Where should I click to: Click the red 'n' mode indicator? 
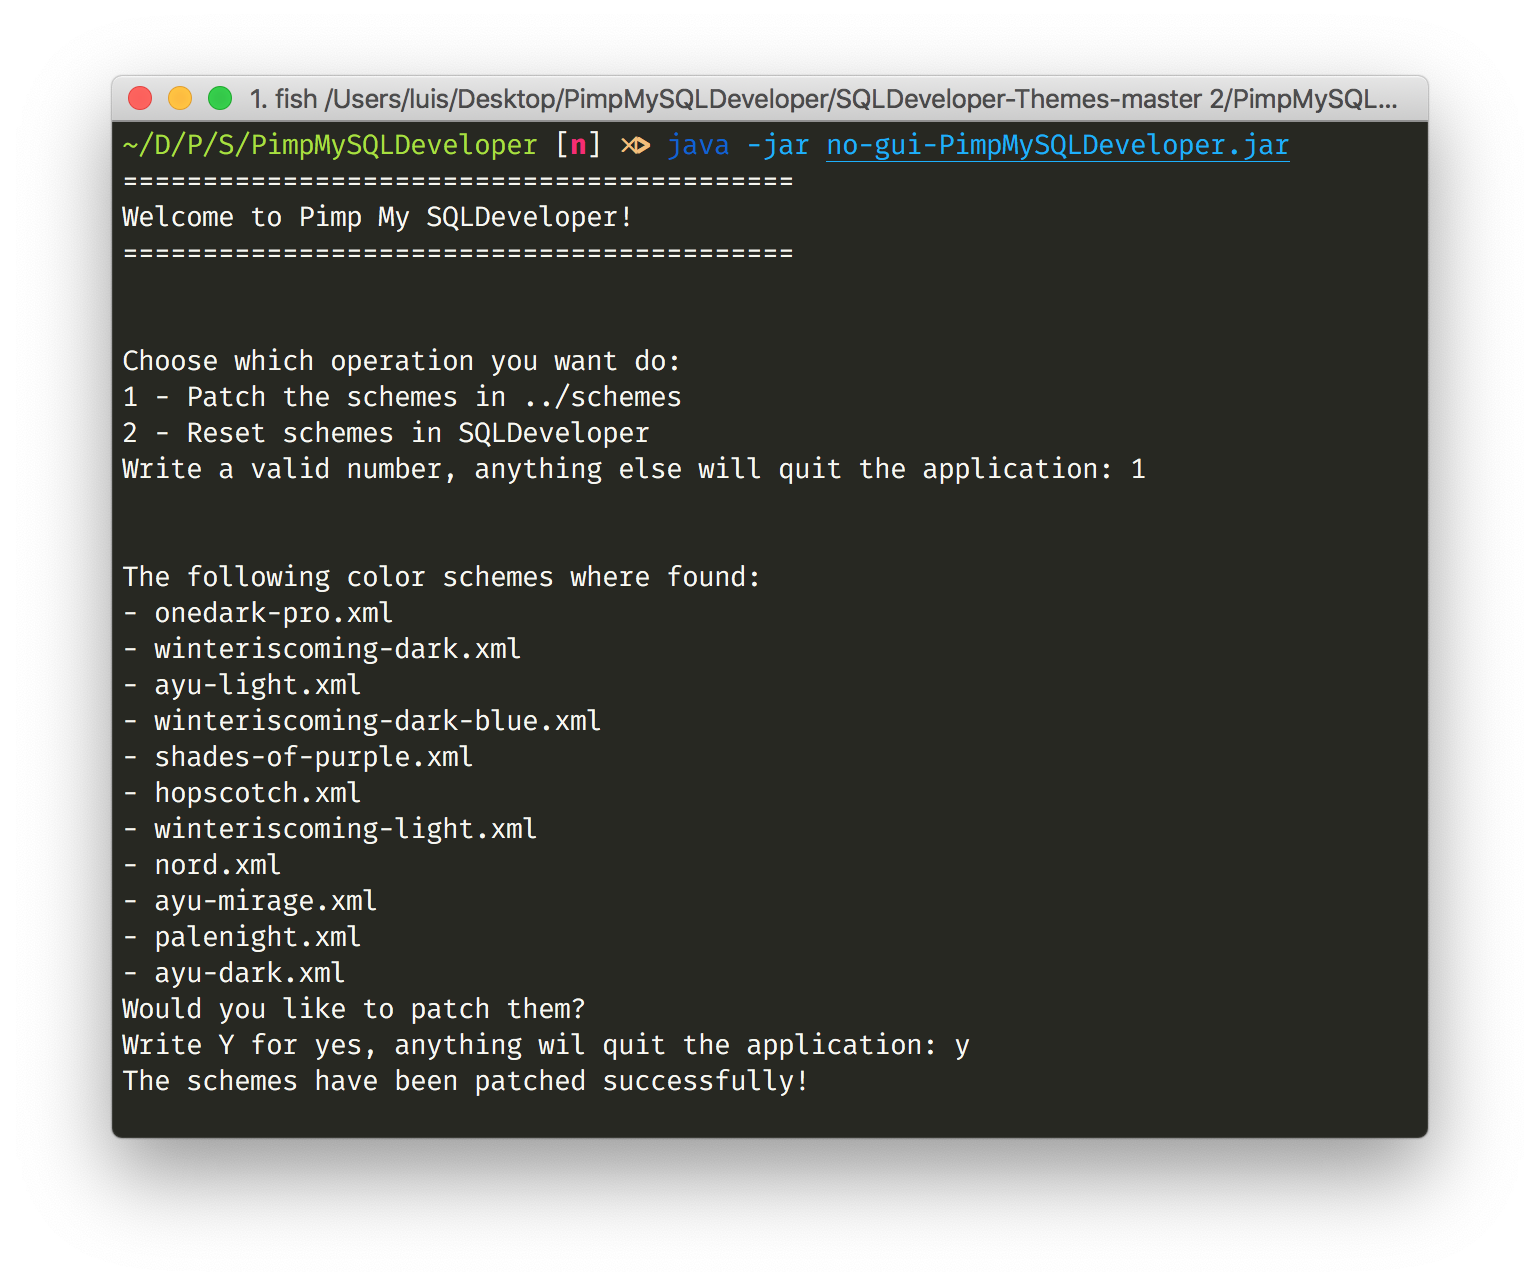coord(578,146)
